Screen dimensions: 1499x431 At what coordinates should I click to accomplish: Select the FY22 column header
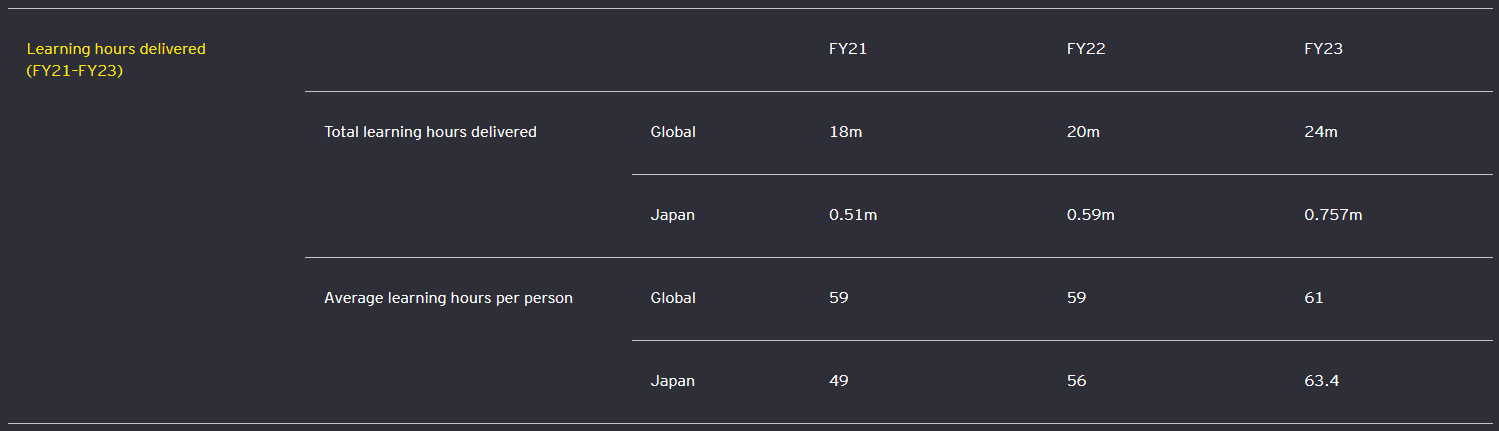(x=1086, y=49)
